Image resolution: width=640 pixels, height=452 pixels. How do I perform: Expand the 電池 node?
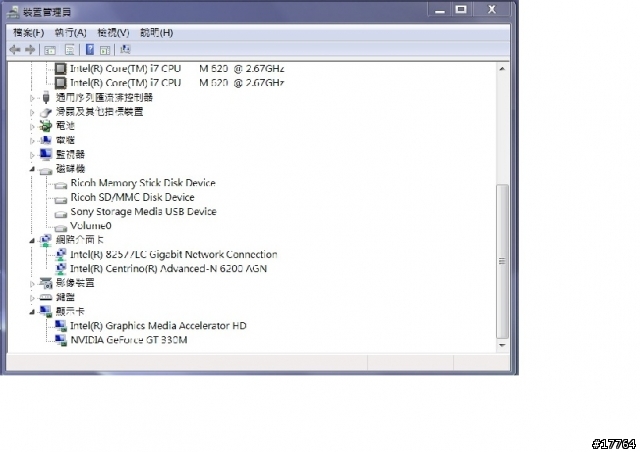pos(32,127)
